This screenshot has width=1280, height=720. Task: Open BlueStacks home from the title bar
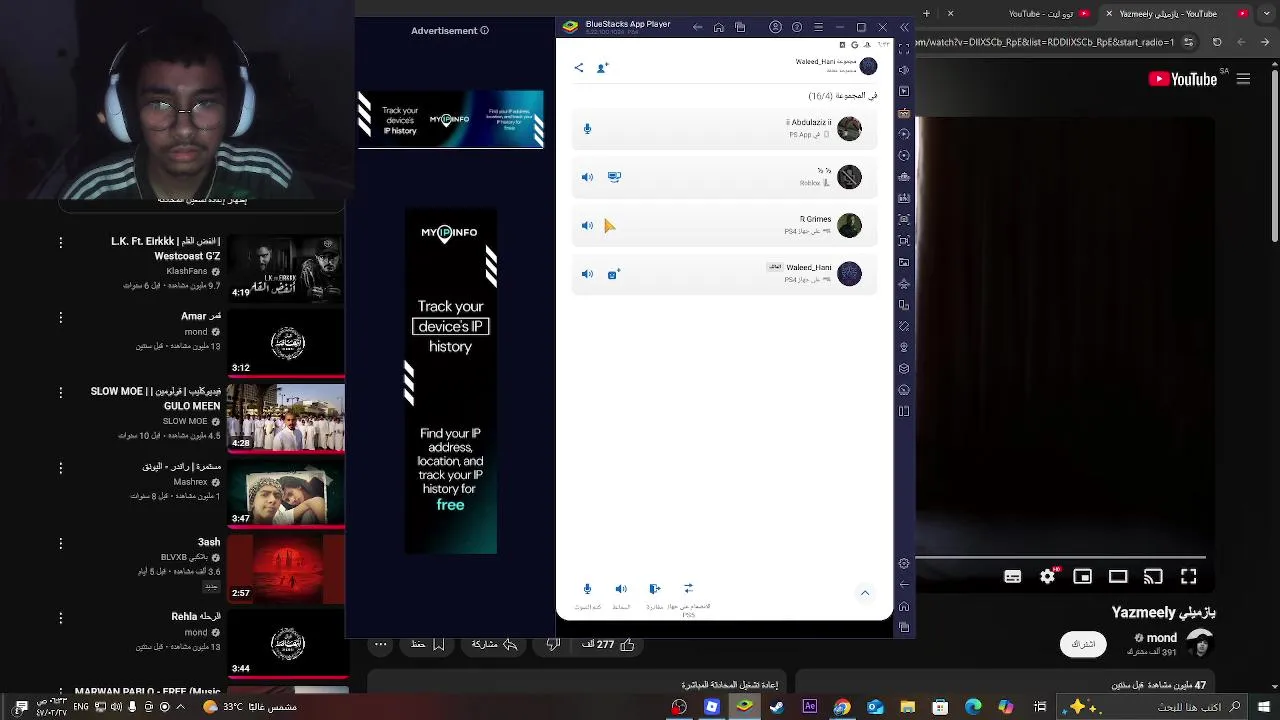[x=718, y=27]
